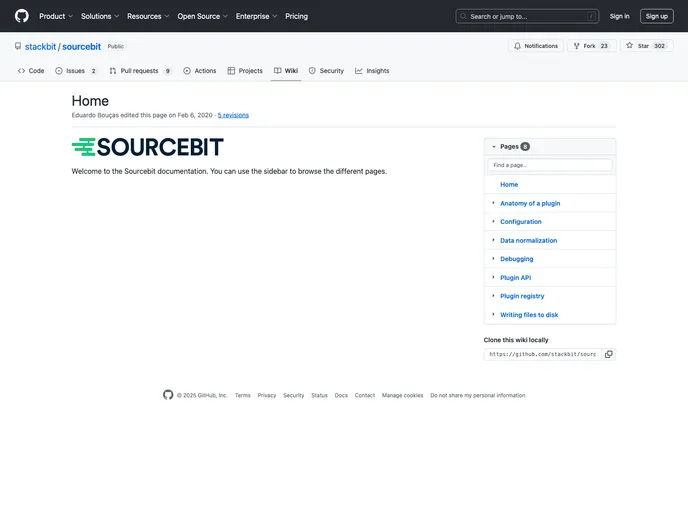Click the Security tab shield icon
The image size is (688, 512).
point(312,71)
